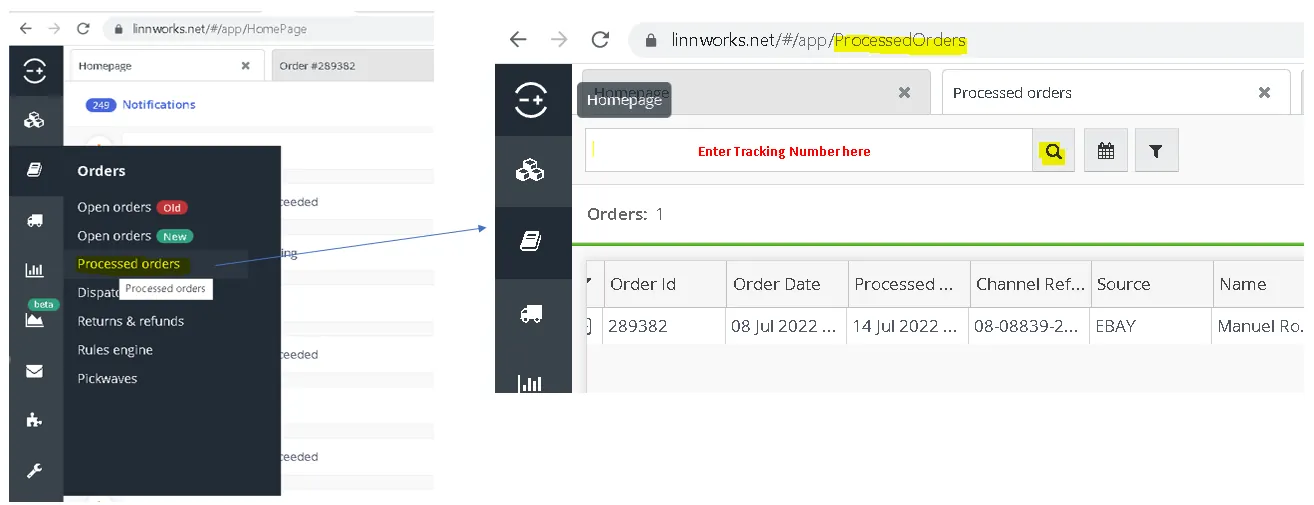Open Inventory boxes icon in left screenshot sidebar
Viewport: 1314px width, 505px height.
(35, 121)
